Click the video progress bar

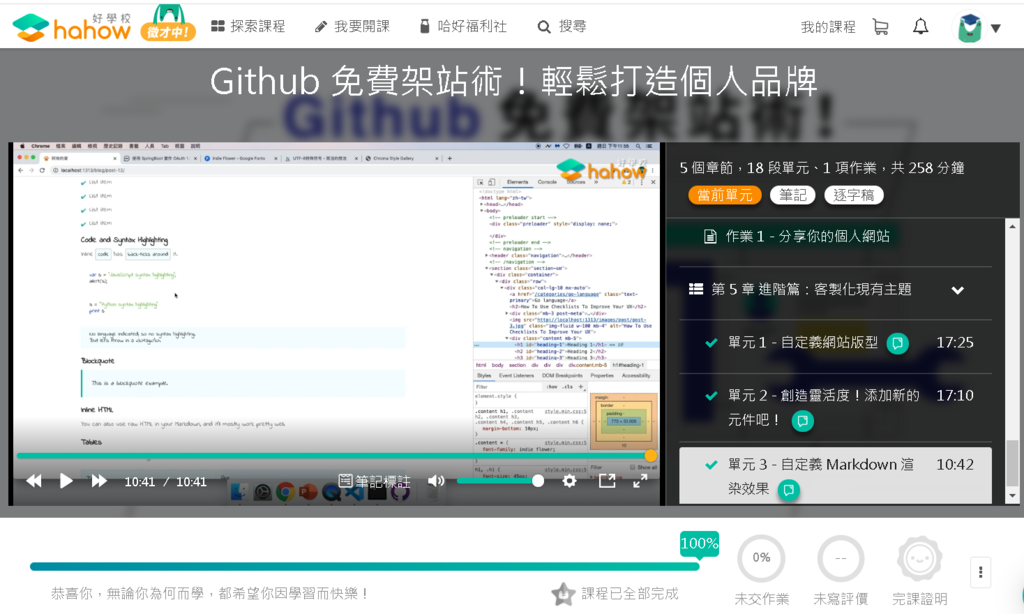click(335, 455)
